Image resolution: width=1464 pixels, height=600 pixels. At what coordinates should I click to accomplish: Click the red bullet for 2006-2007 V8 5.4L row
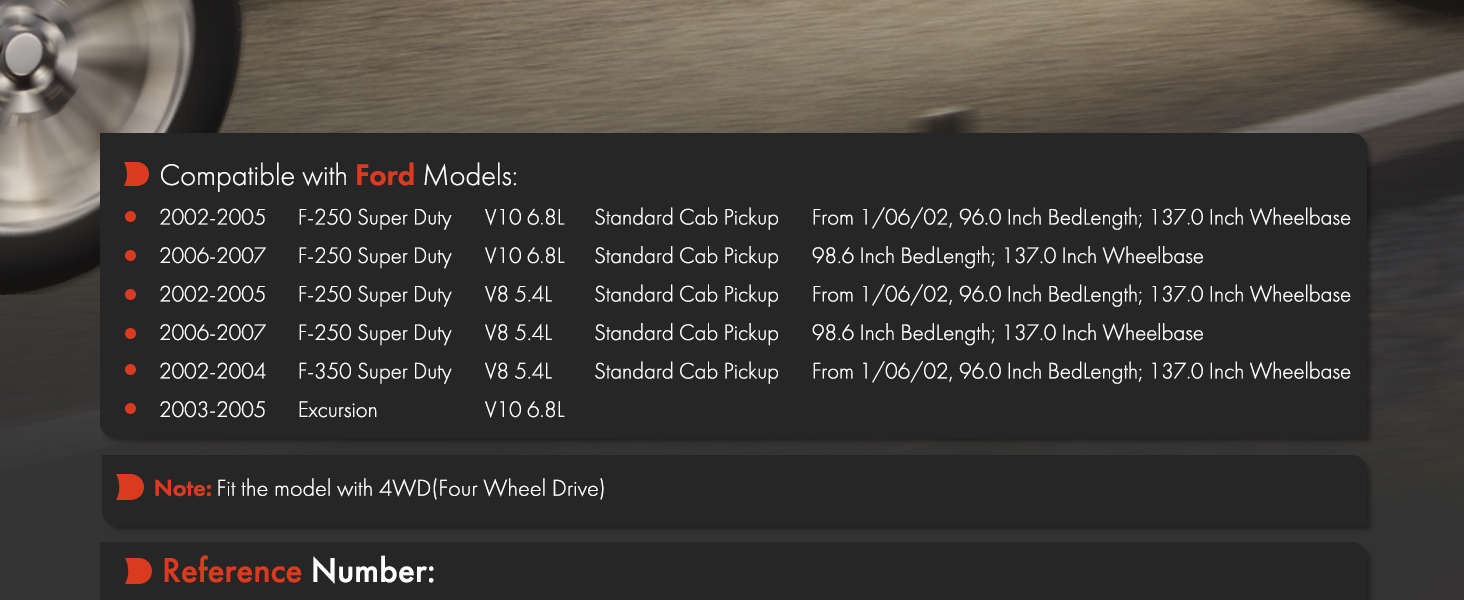tap(130, 333)
